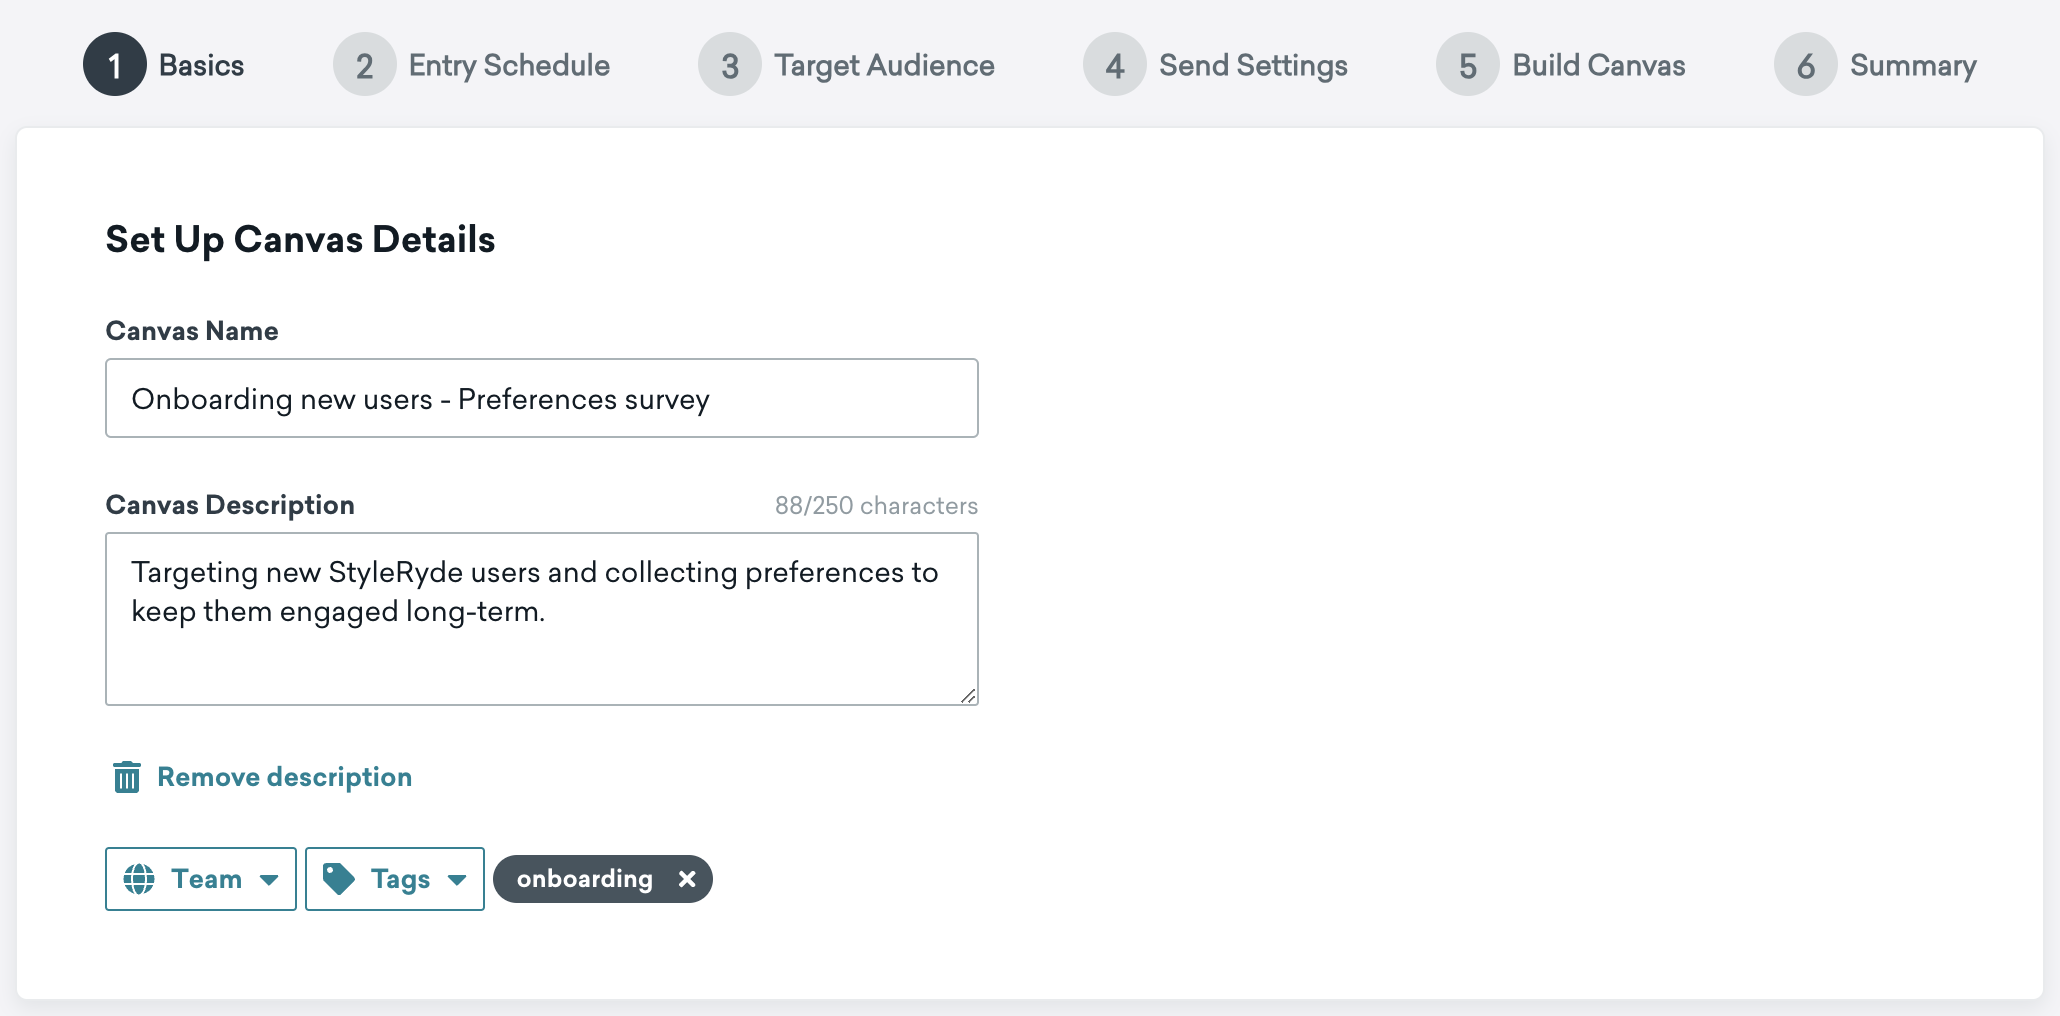Open the Summary step label
Screen dimensions: 2060x1016
1913,66
